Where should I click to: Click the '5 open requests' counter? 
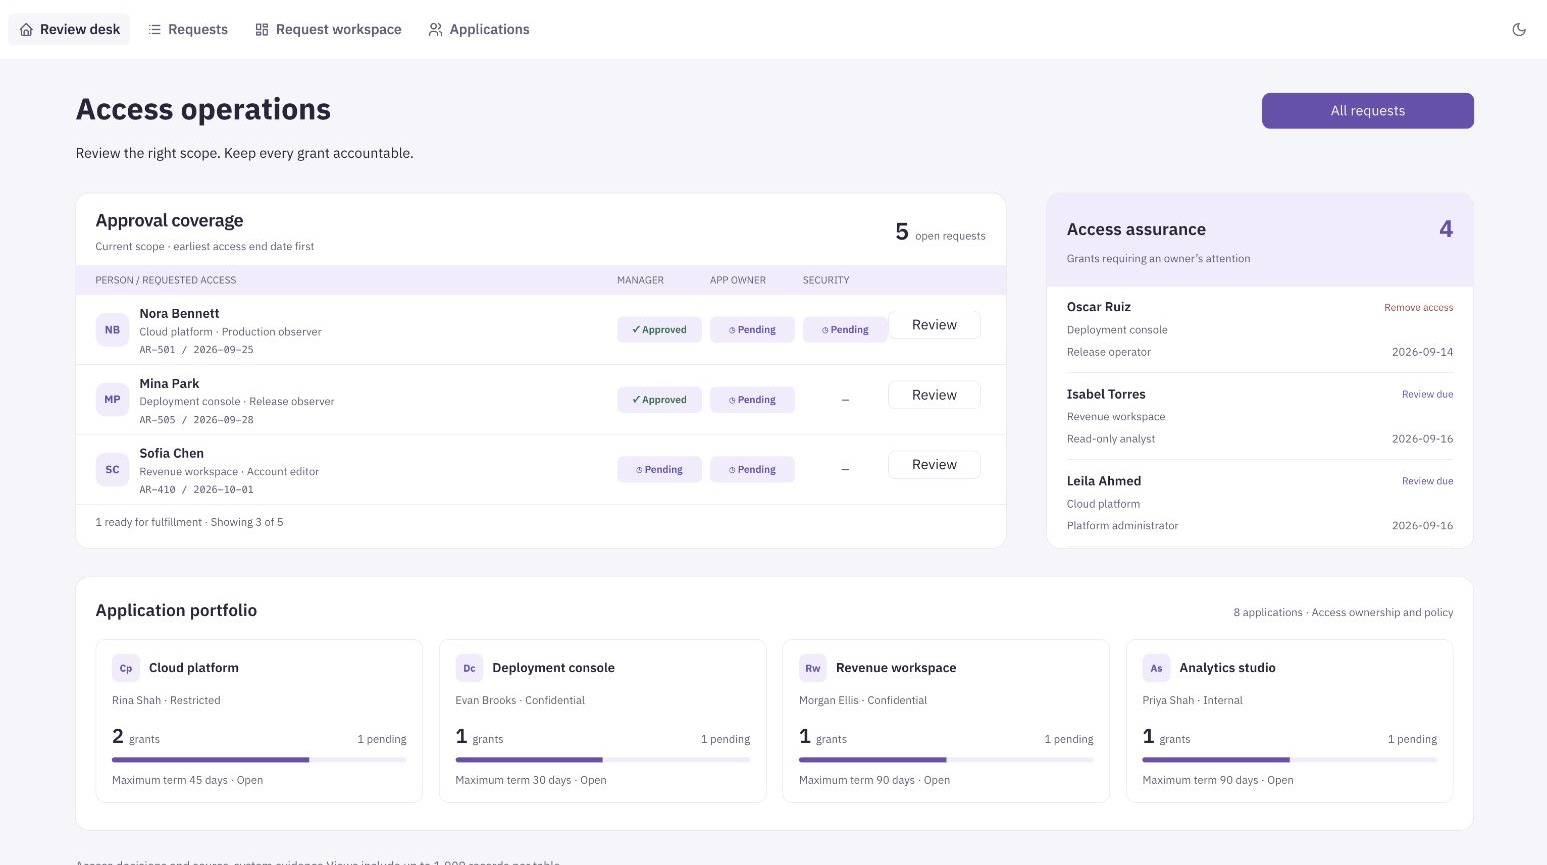click(x=940, y=233)
